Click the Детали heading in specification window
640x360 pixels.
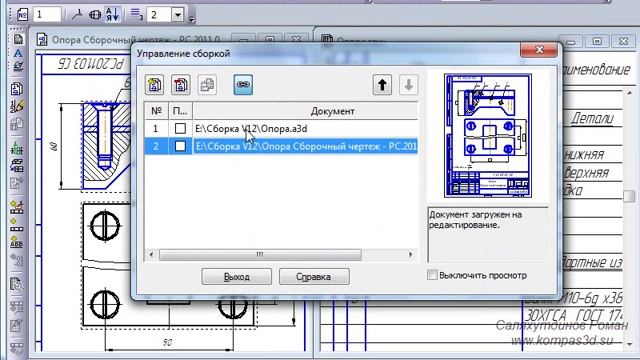pyautogui.click(x=592, y=119)
